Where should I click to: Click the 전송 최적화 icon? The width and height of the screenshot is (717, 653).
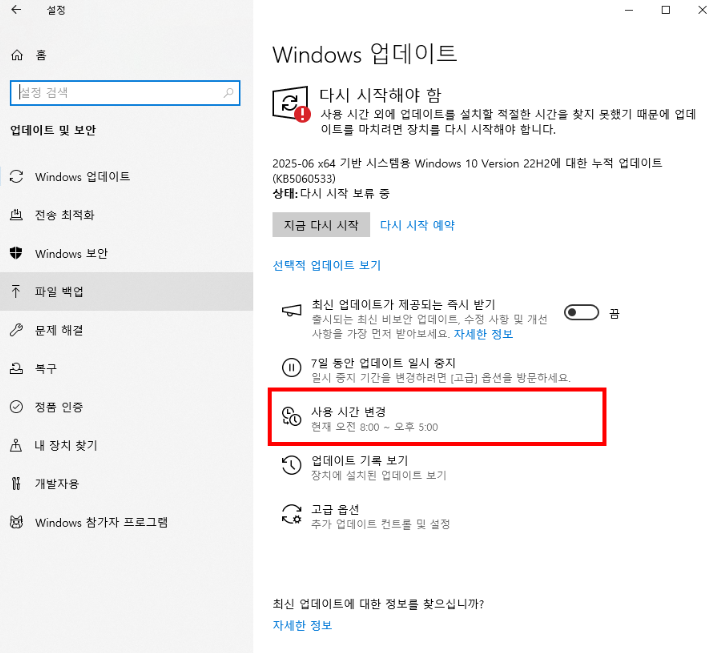coord(16,214)
